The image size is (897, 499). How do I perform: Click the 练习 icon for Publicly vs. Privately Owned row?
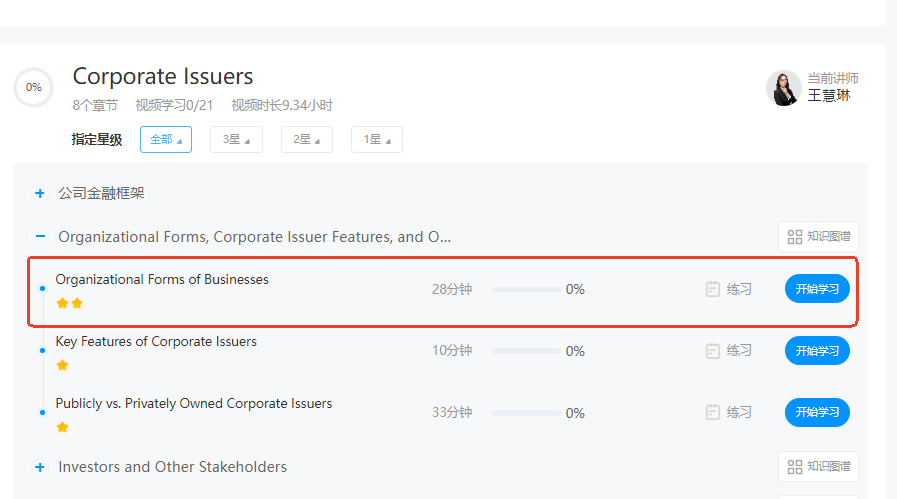tap(713, 412)
